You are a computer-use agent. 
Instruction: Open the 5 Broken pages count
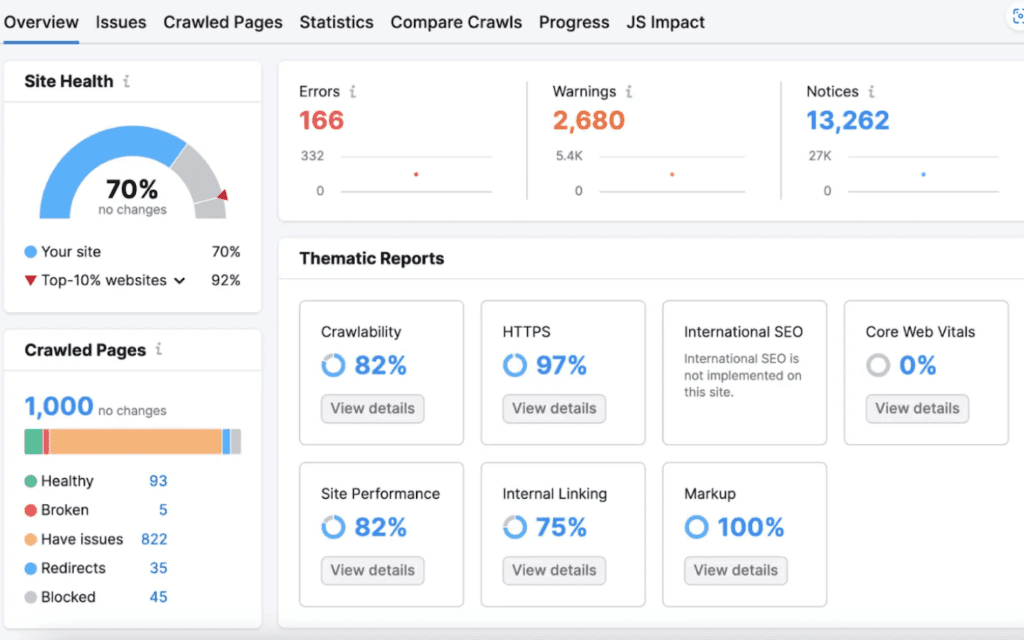(x=163, y=510)
